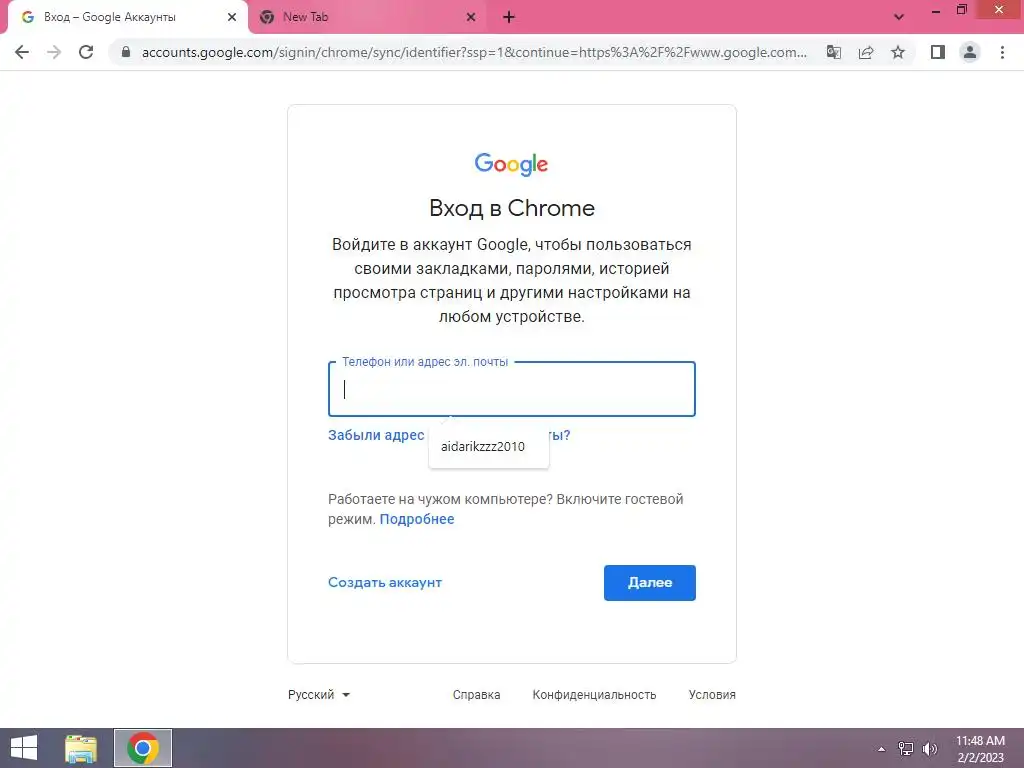The height and width of the screenshot is (768, 1024).
Task: Click the address bar URL
Action: click(x=474, y=52)
